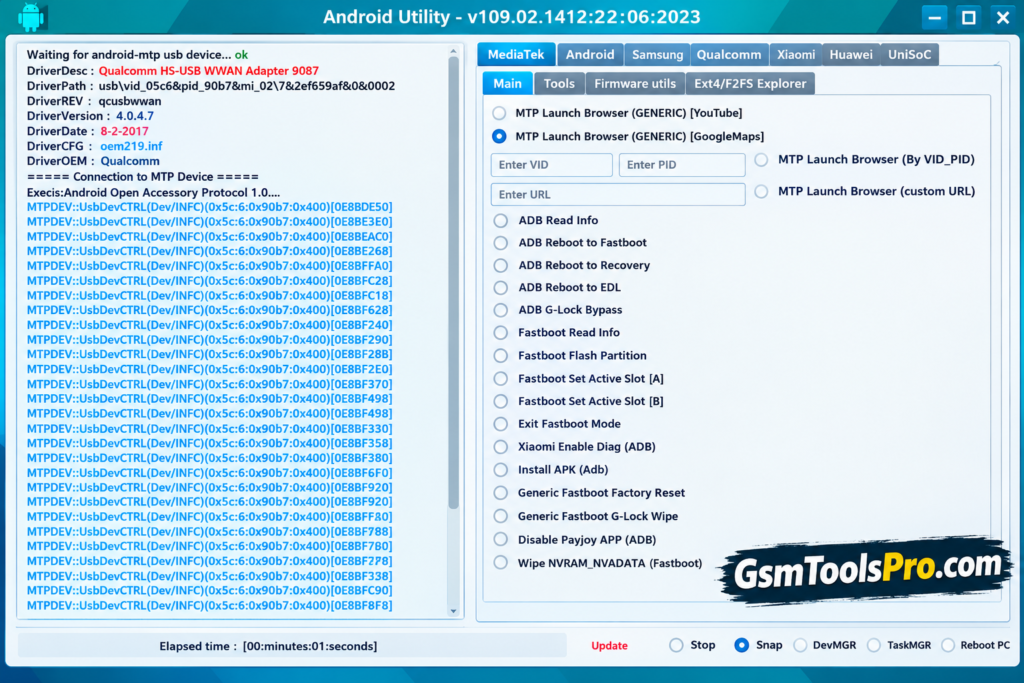Maximize the Android Utility window
Viewport: 1024px width, 683px height.
968,17
